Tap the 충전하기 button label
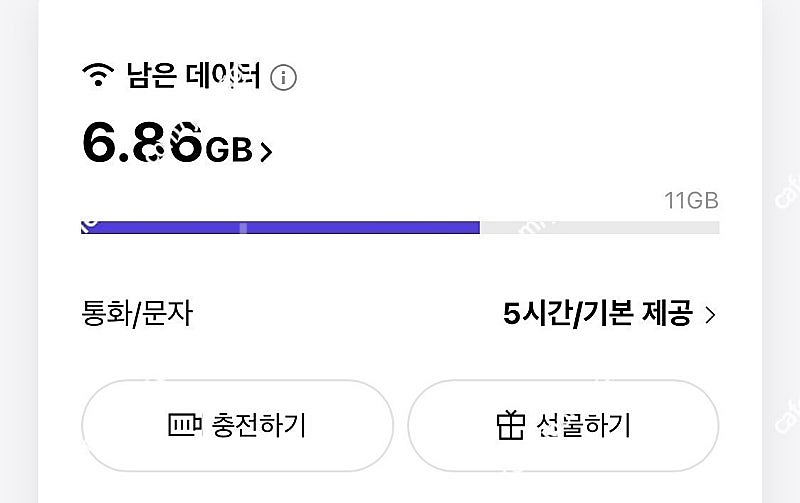 (258, 426)
